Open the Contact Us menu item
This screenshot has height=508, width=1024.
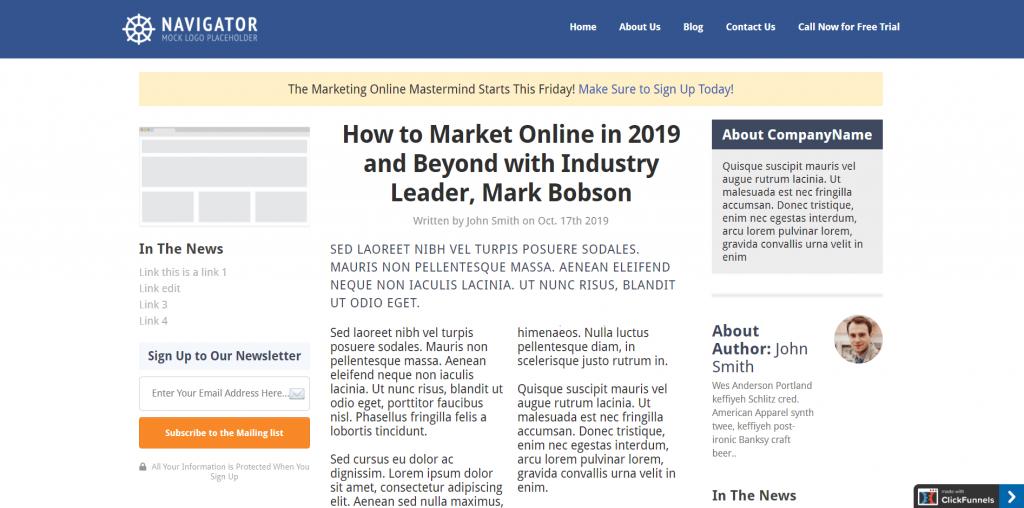(750, 27)
